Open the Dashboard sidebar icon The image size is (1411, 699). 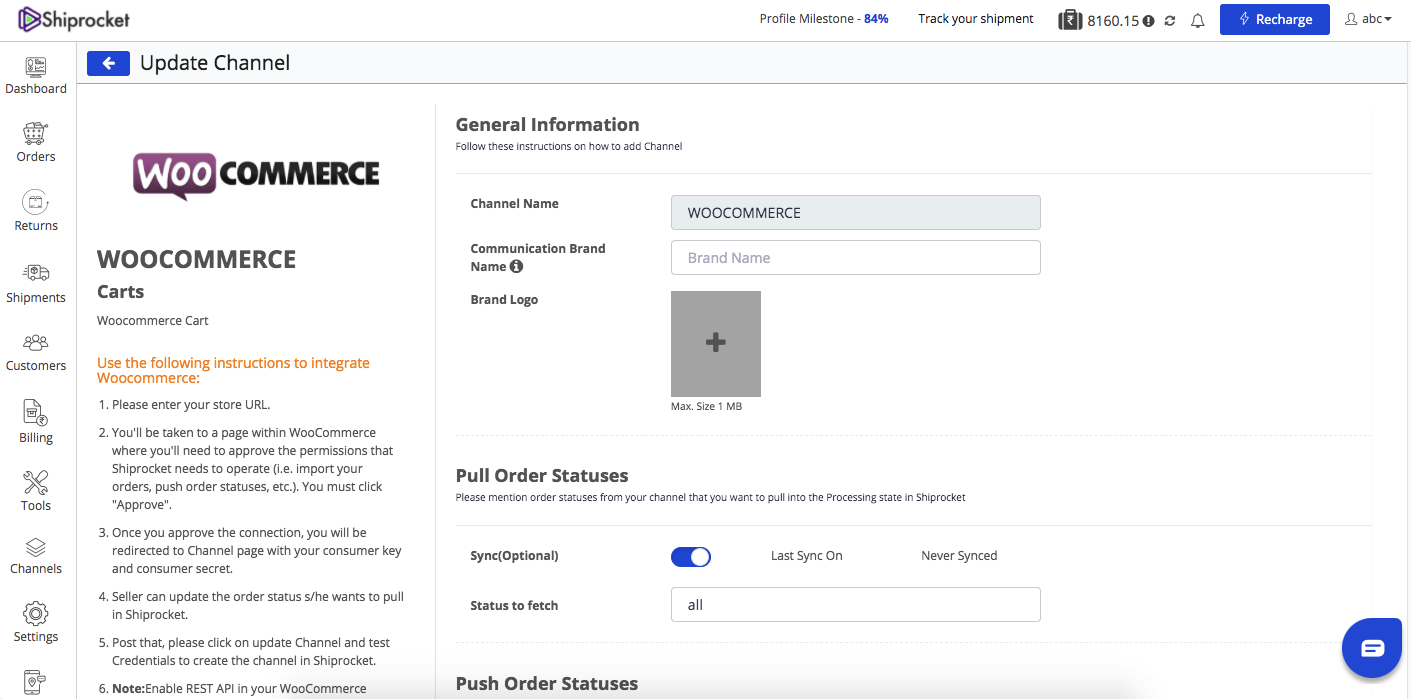(x=36, y=76)
